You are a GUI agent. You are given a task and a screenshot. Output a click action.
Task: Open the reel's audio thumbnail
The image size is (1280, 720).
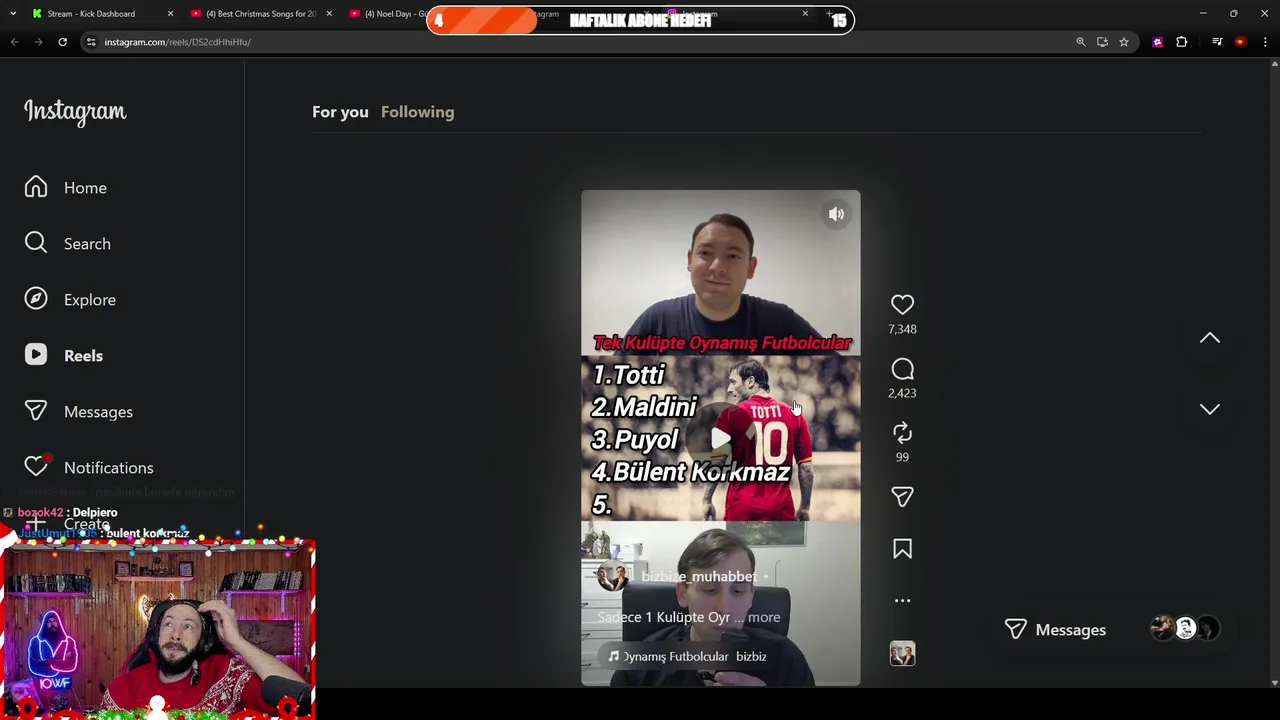pos(902,653)
